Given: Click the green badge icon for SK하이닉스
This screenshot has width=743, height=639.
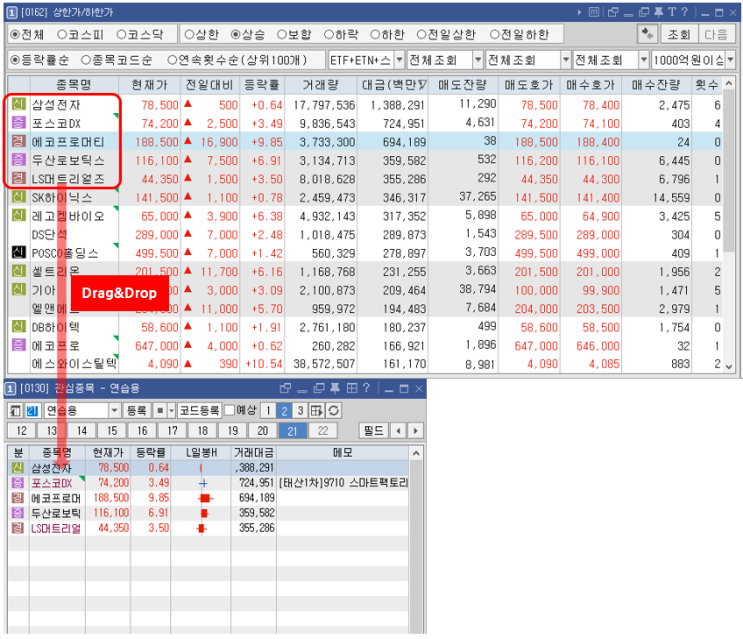Looking at the screenshot, I should (x=18, y=197).
